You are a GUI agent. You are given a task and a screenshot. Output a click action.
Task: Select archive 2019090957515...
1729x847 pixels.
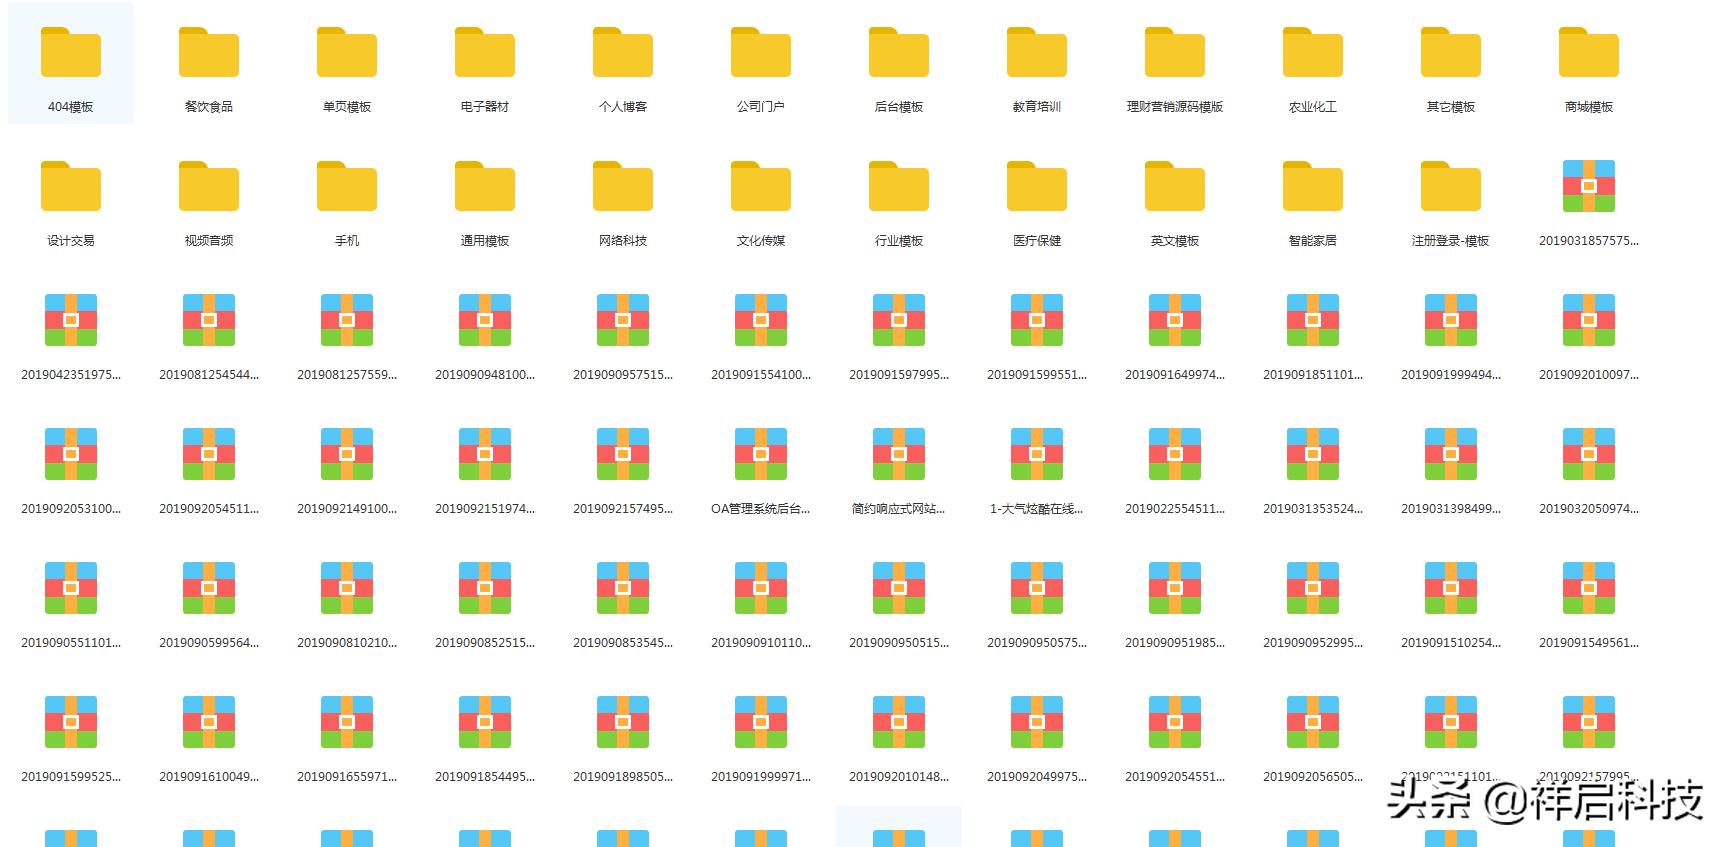pyautogui.click(x=623, y=320)
